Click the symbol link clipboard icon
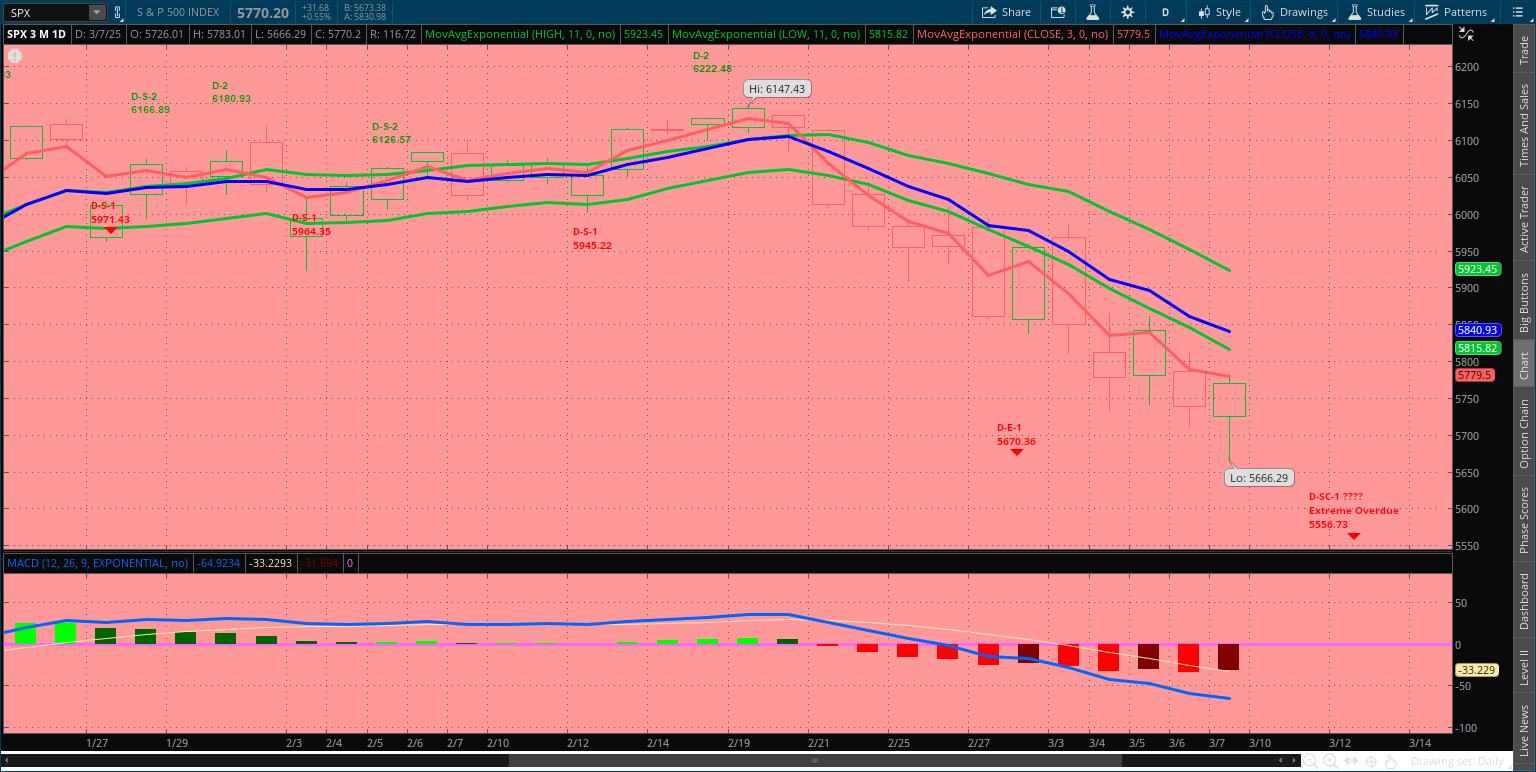1536x772 pixels. click(x=119, y=12)
